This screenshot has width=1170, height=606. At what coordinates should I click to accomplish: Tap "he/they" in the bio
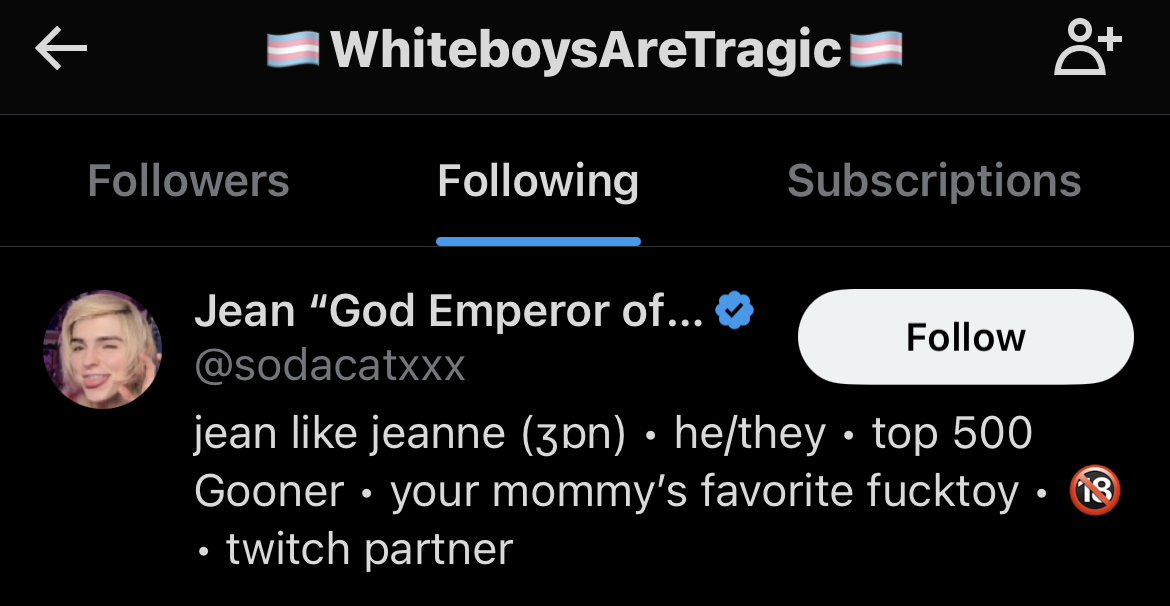[750, 434]
